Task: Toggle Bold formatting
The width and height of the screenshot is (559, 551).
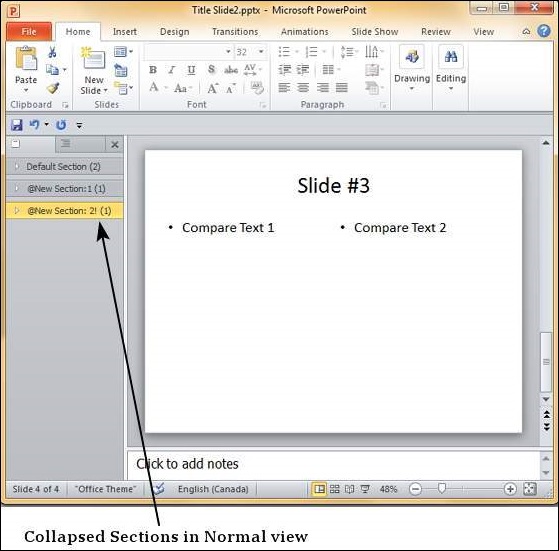Action: click(x=153, y=70)
